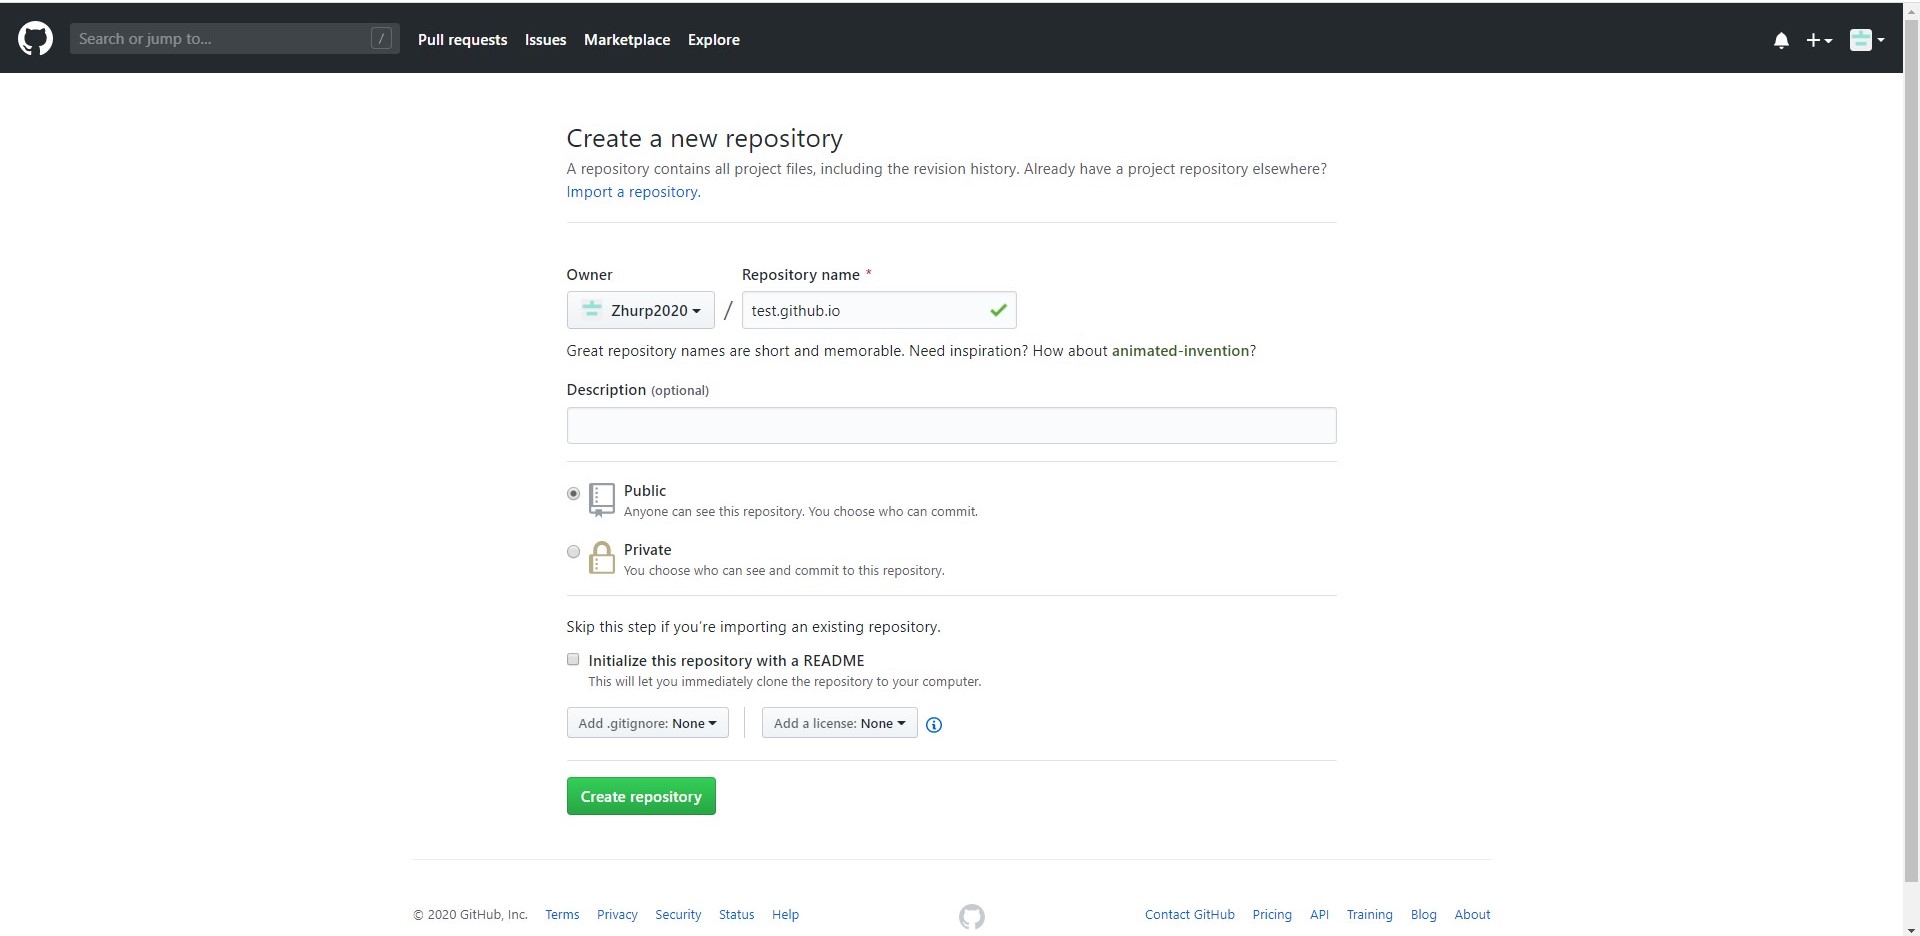Click the Description (optional) label
The height and width of the screenshot is (936, 1920).
coord(637,390)
